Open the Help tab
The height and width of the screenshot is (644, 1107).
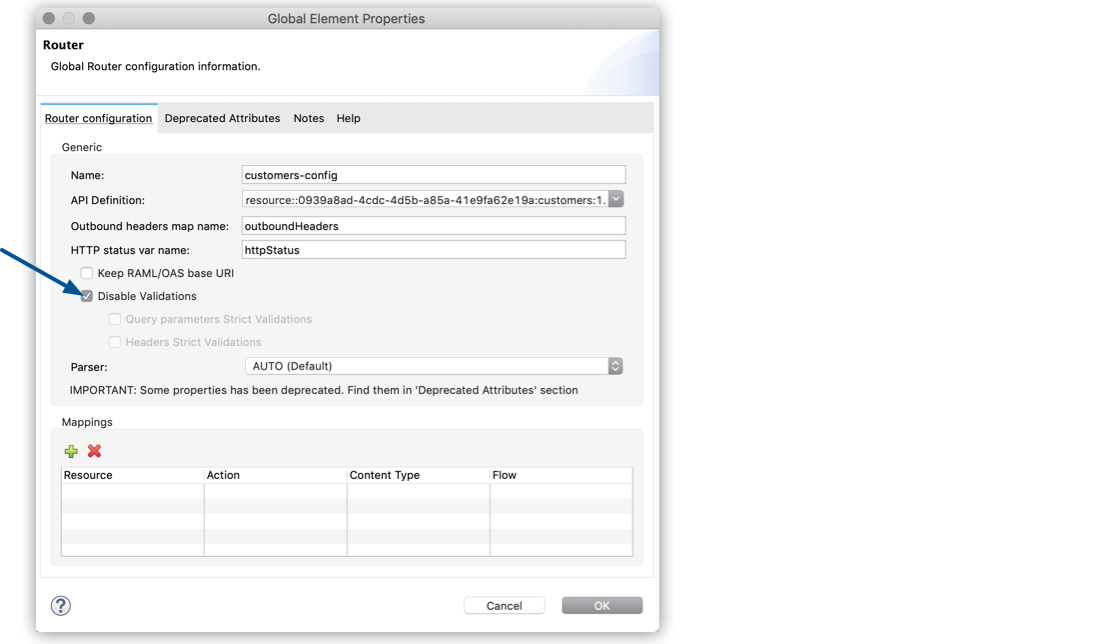click(x=347, y=118)
